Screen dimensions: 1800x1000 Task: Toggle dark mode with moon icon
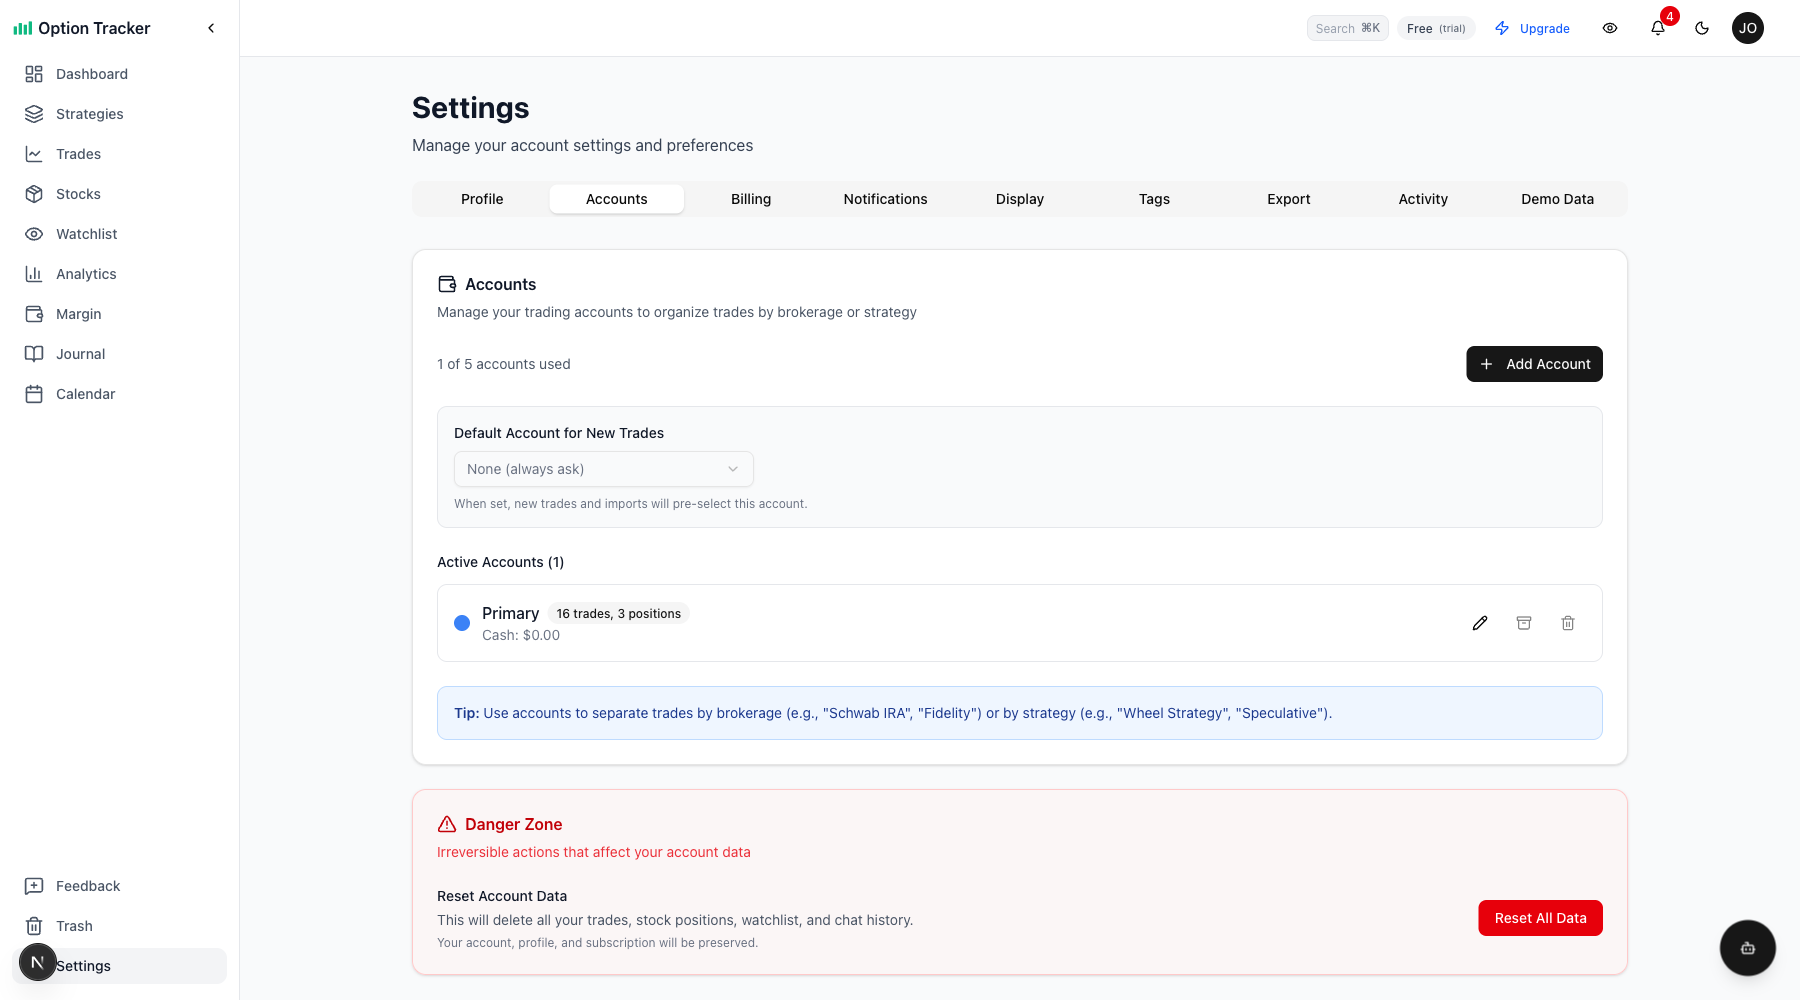coord(1702,28)
